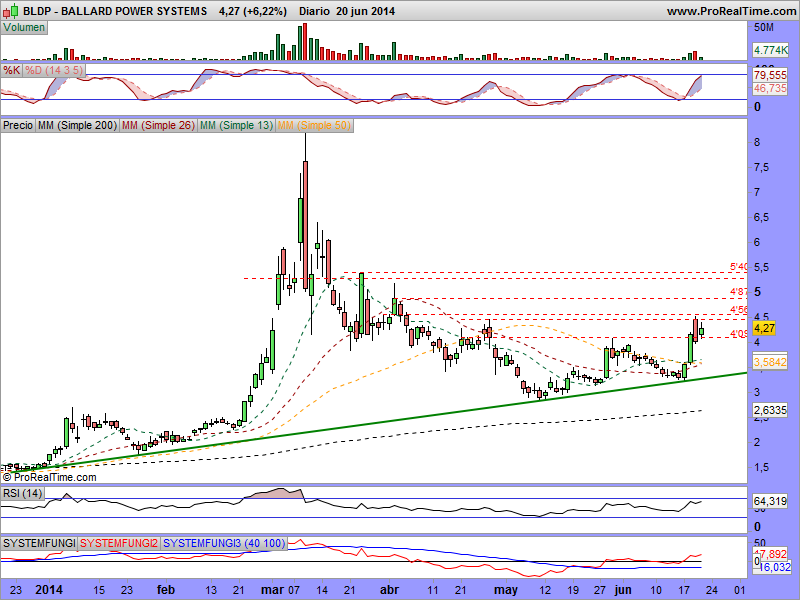Click the 2014 date axis label
The width and height of the screenshot is (800, 600).
pyautogui.click(x=49, y=590)
